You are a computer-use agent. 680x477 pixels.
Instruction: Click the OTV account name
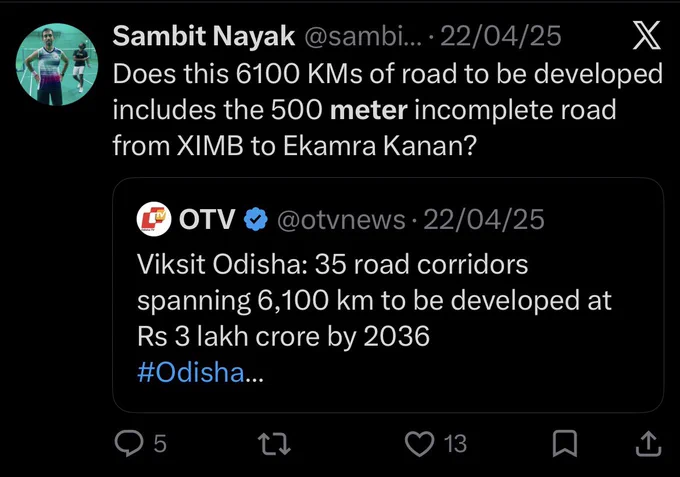click(x=207, y=219)
